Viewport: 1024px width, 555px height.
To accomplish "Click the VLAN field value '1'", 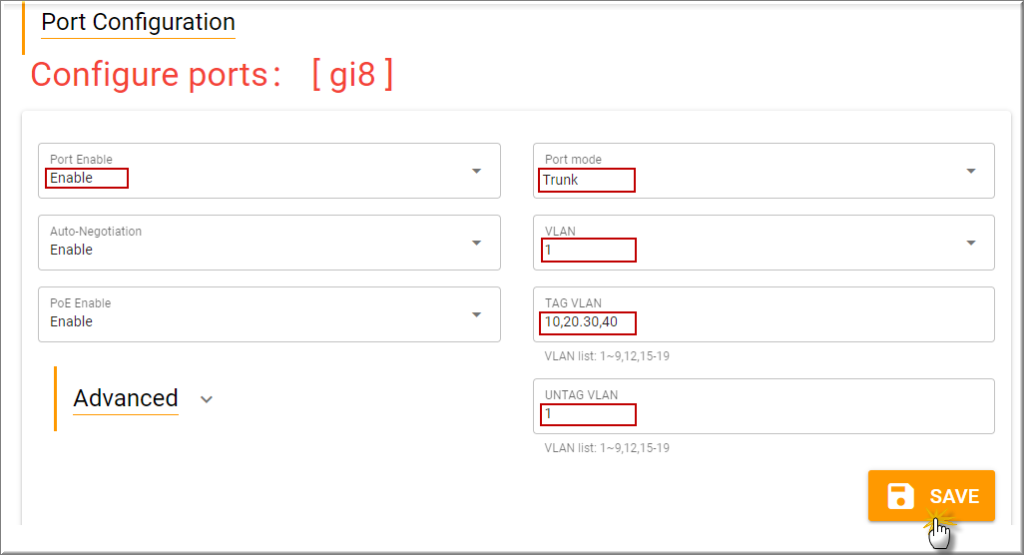I will (549, 250).
